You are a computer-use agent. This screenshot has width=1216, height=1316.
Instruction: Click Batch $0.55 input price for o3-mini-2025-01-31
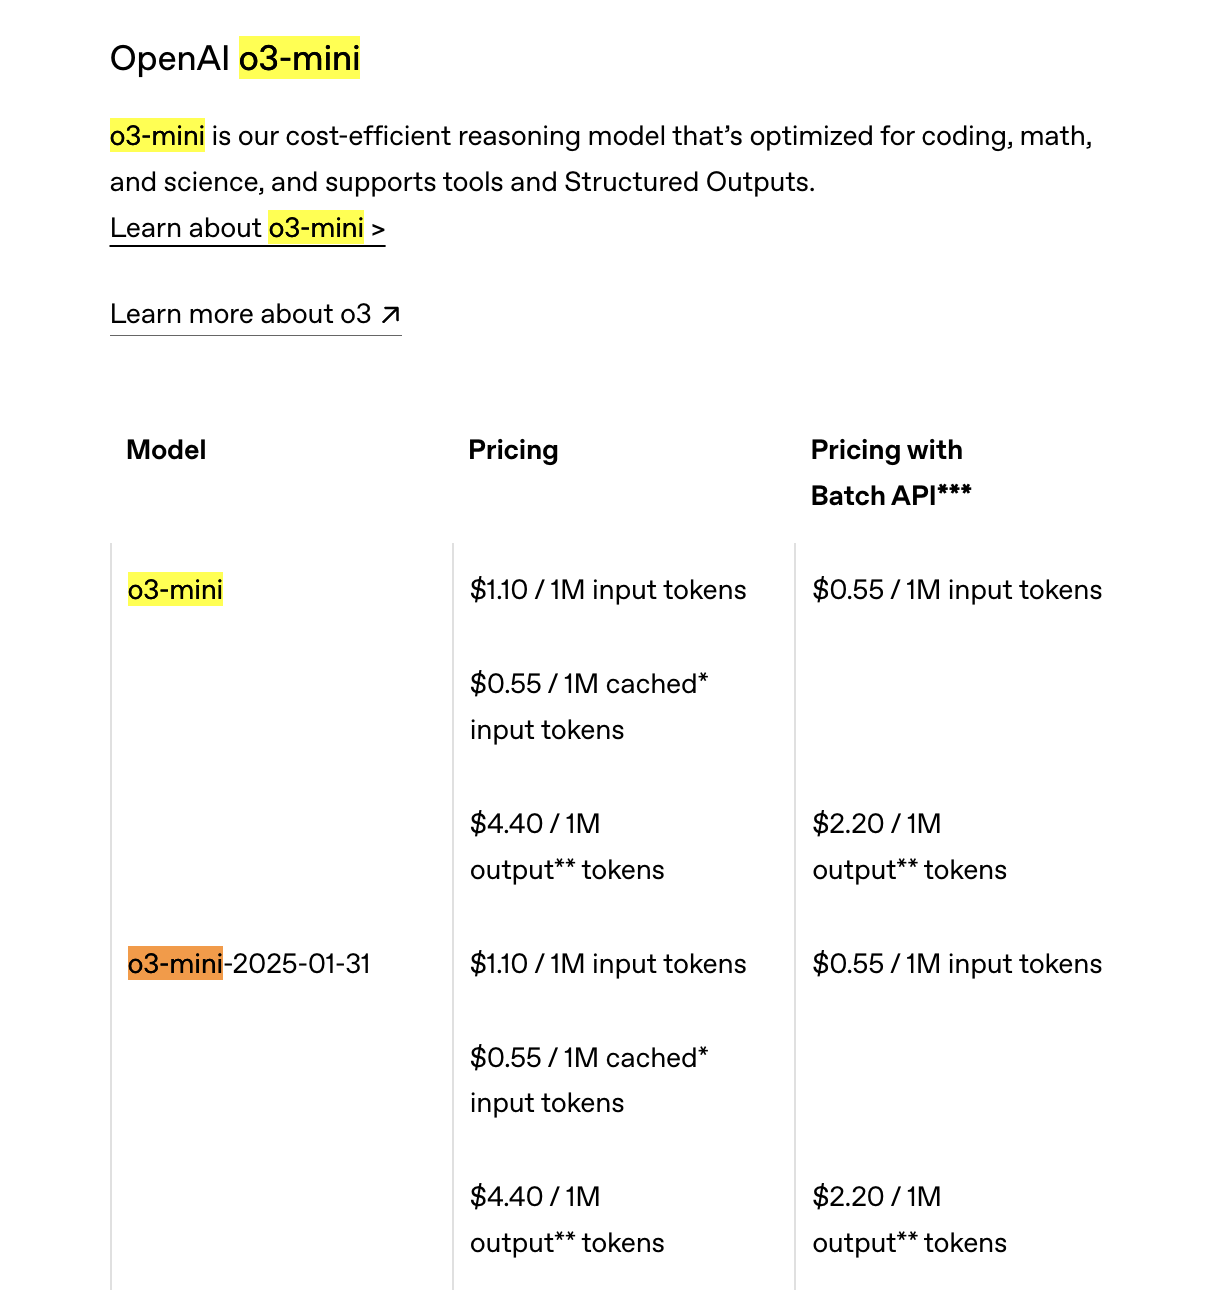pos(957,964)
